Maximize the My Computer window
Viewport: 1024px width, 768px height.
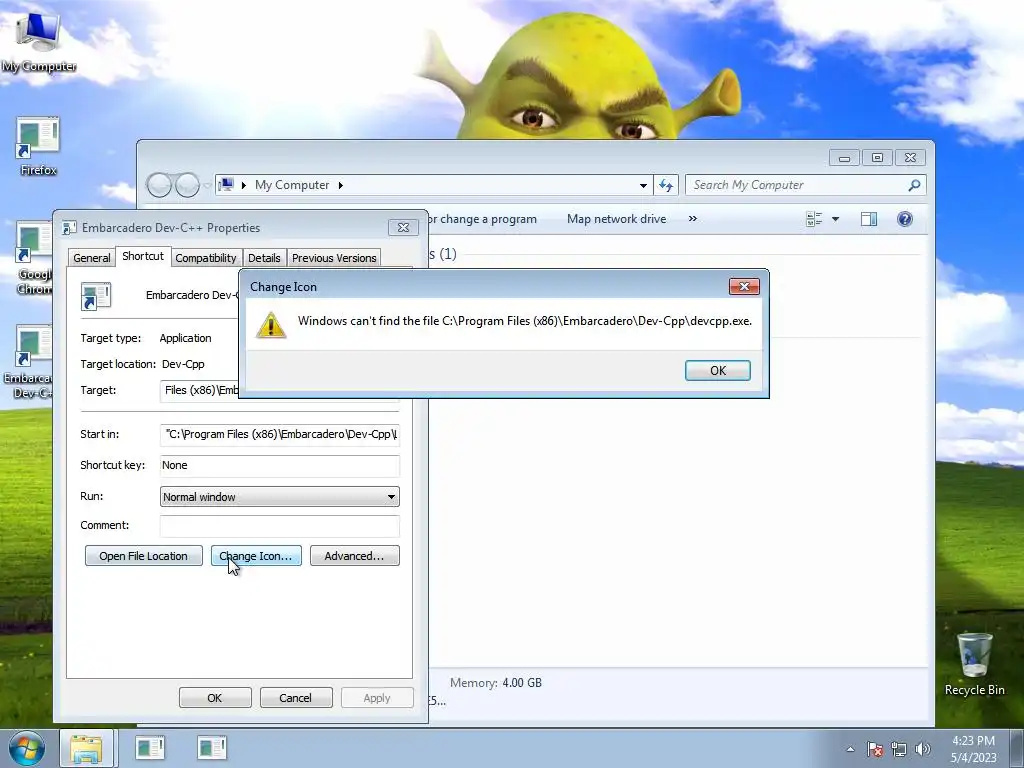pyautogui.click(x=877, y=157)
